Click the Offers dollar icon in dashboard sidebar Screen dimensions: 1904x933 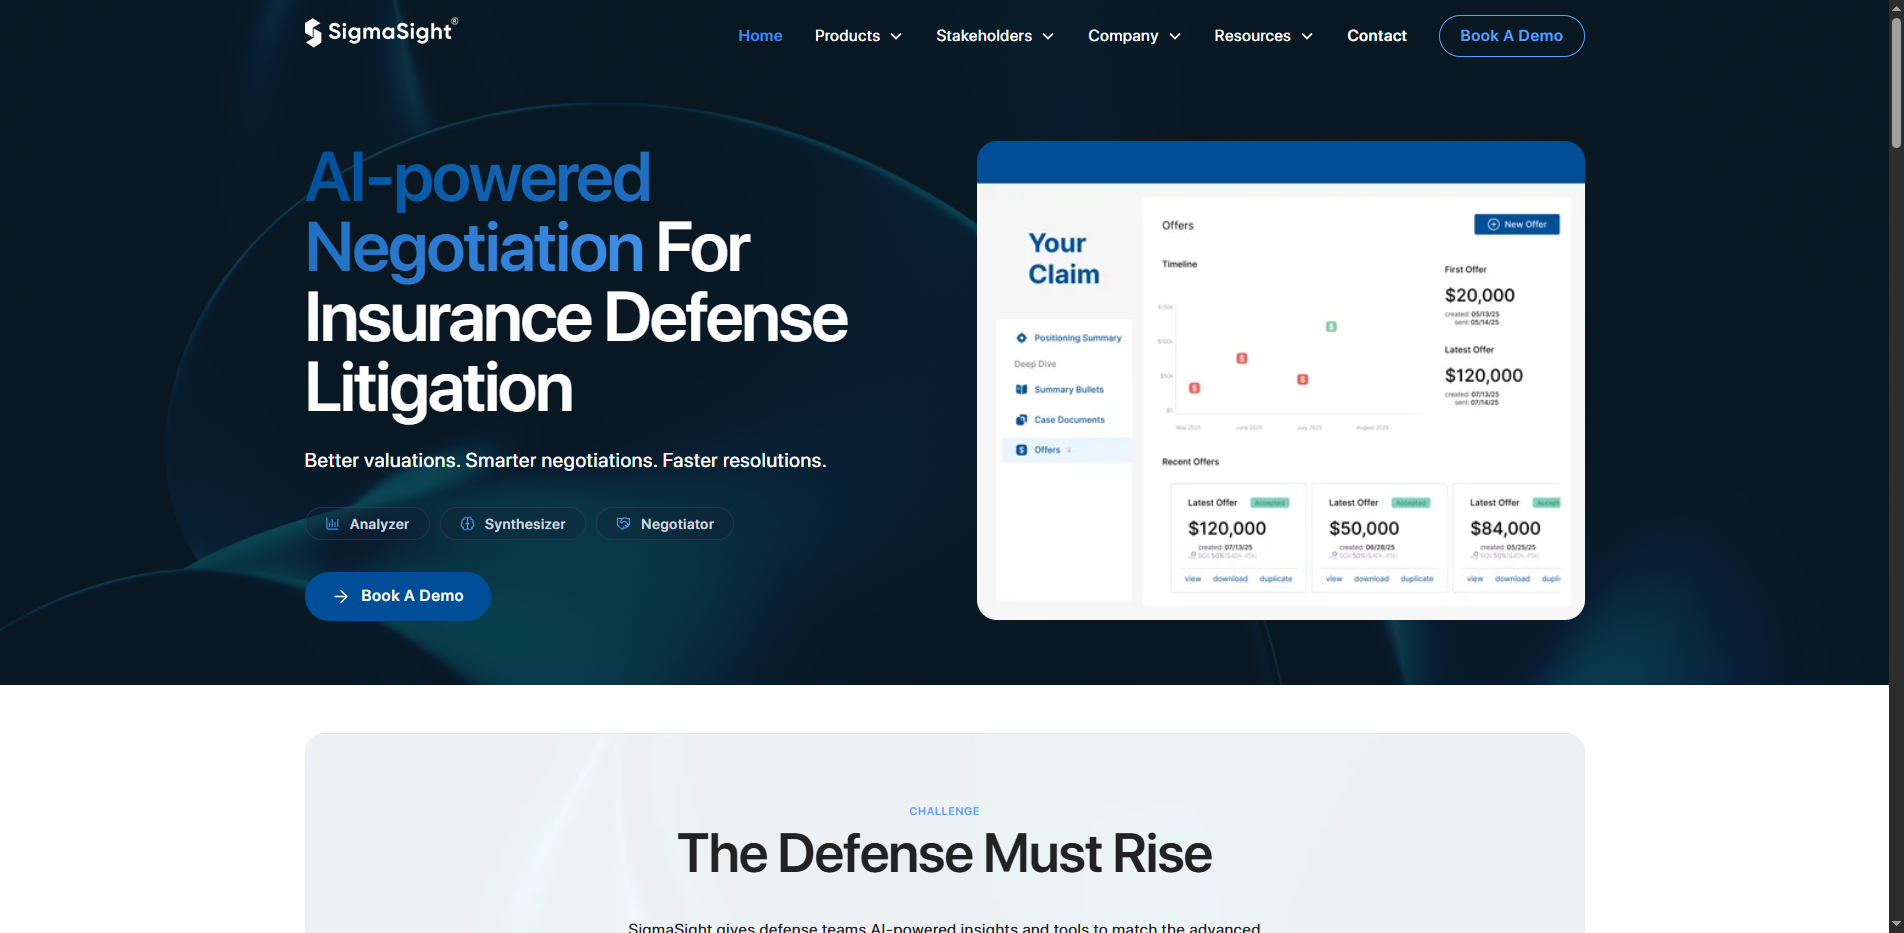1021,450
